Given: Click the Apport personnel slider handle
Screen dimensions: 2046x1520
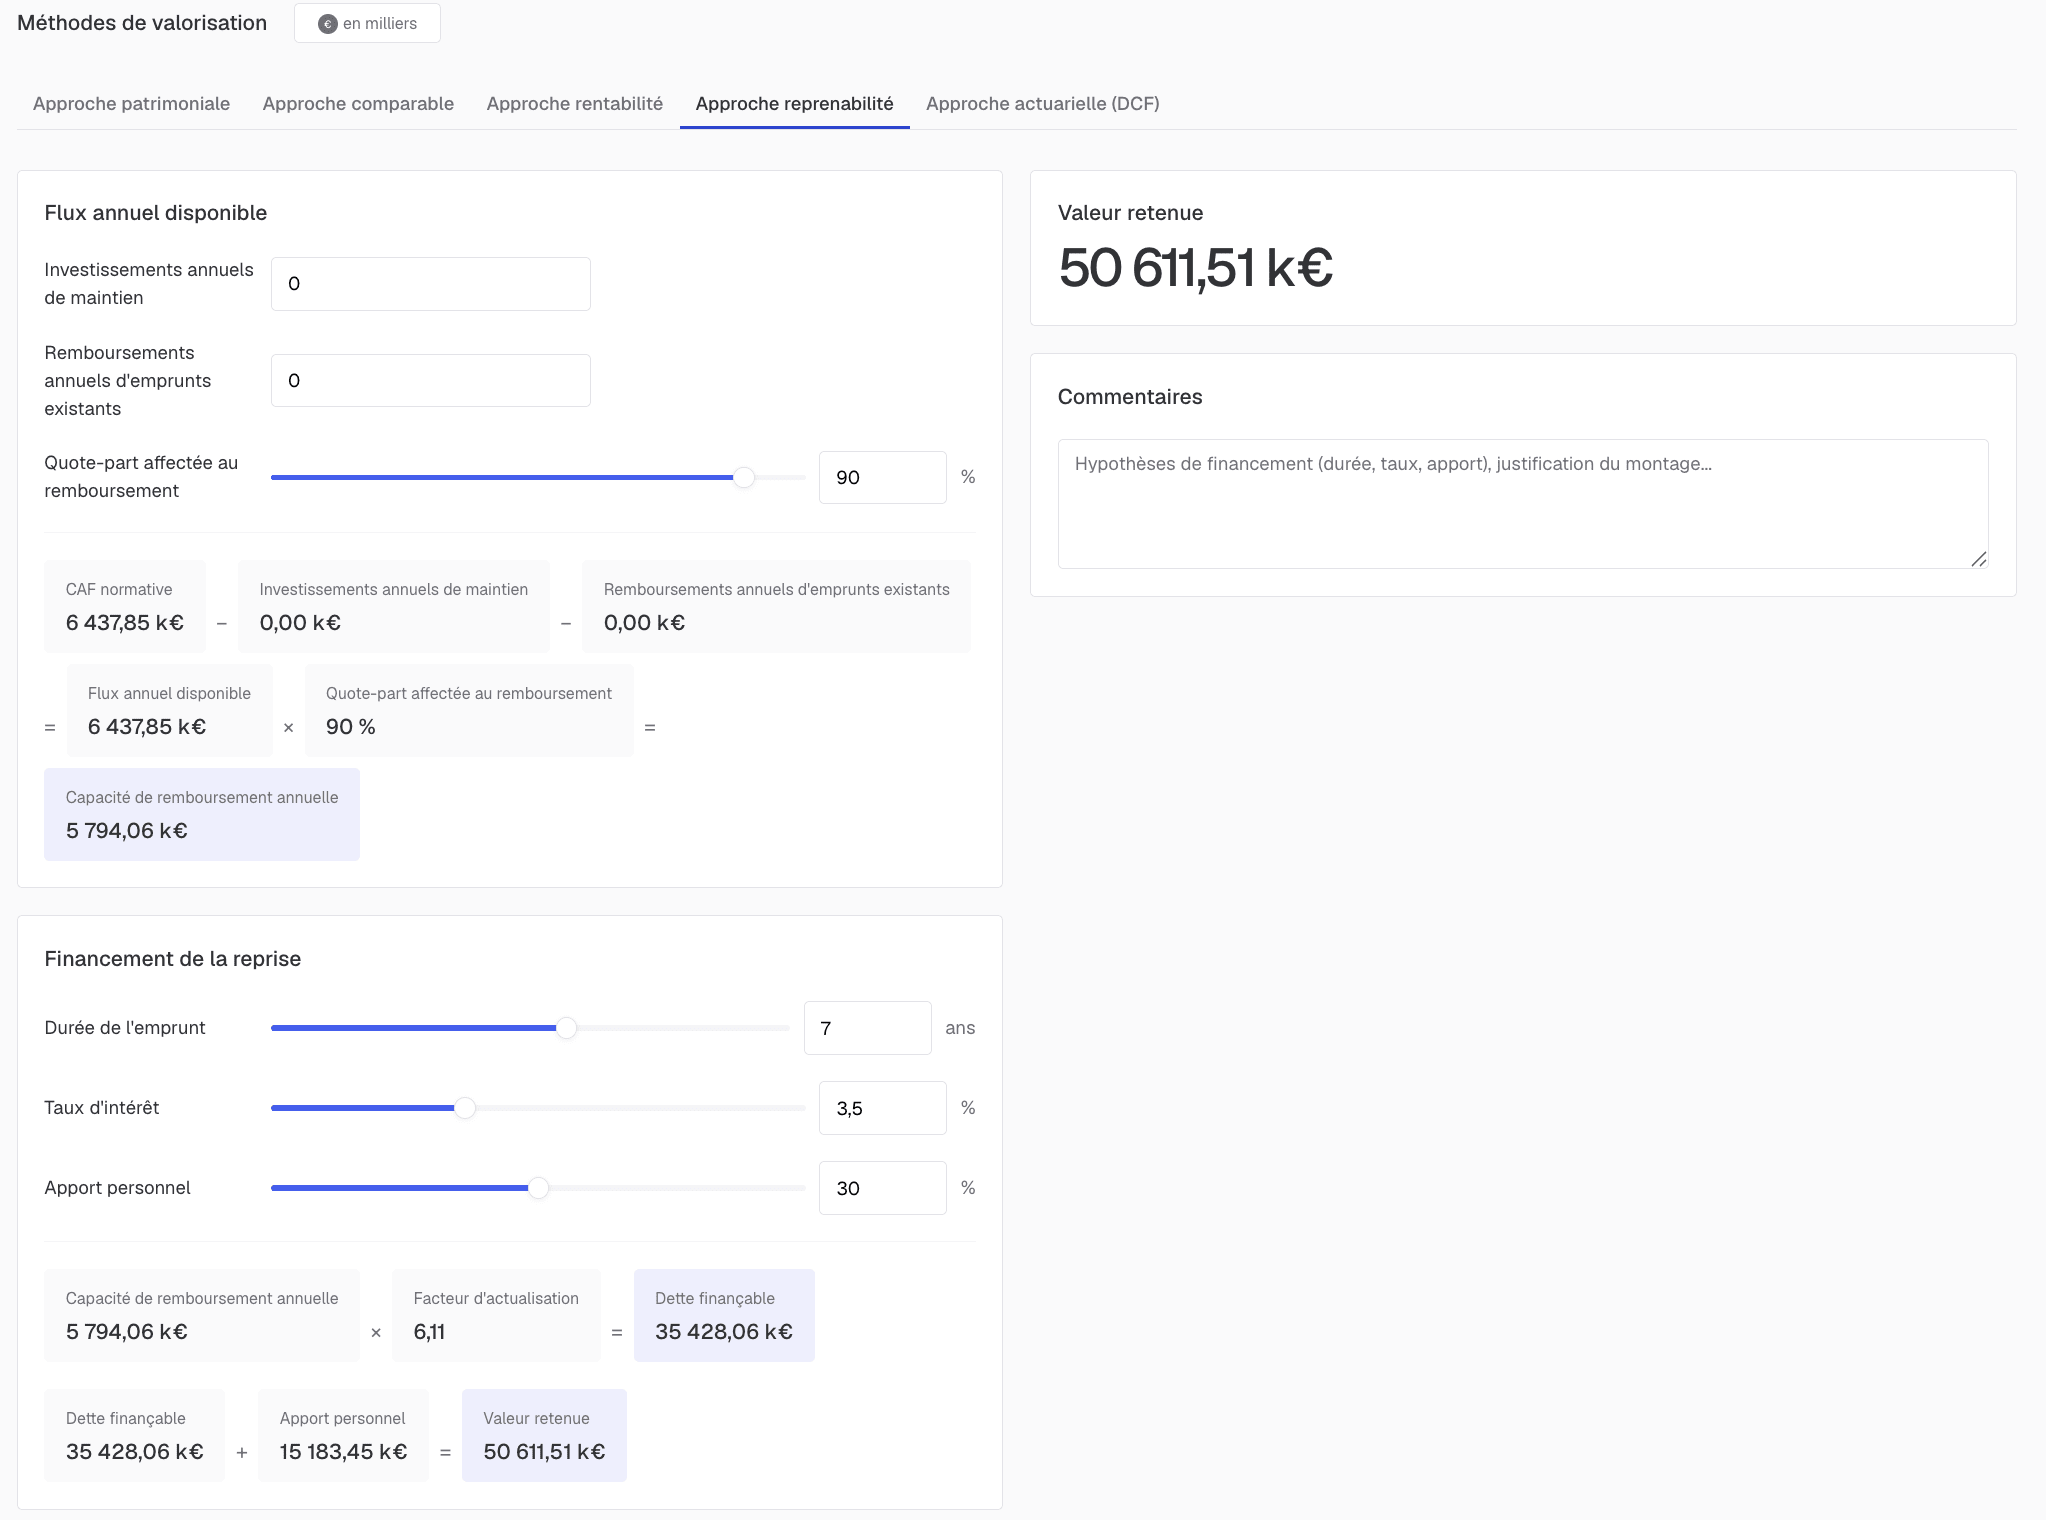Looking at the screenshot, I should 538,1188.
